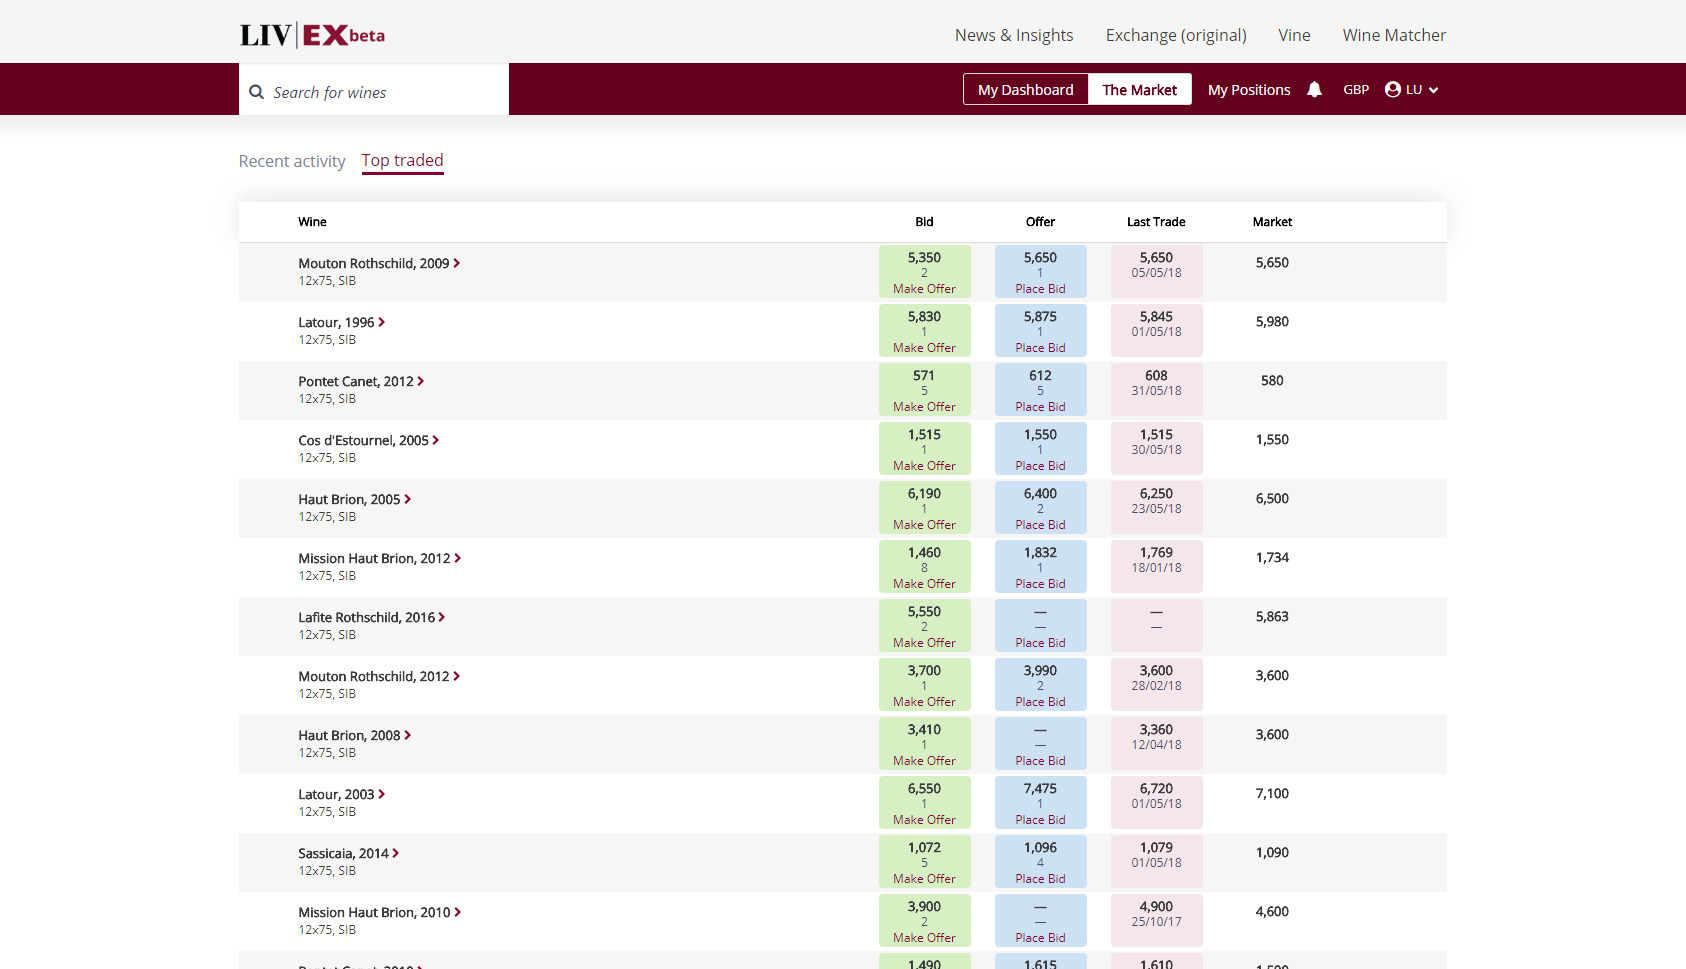The width and height of the screenshot is (1686, 969).
Task: Switch to The Market view
Action: [1140, 89]
